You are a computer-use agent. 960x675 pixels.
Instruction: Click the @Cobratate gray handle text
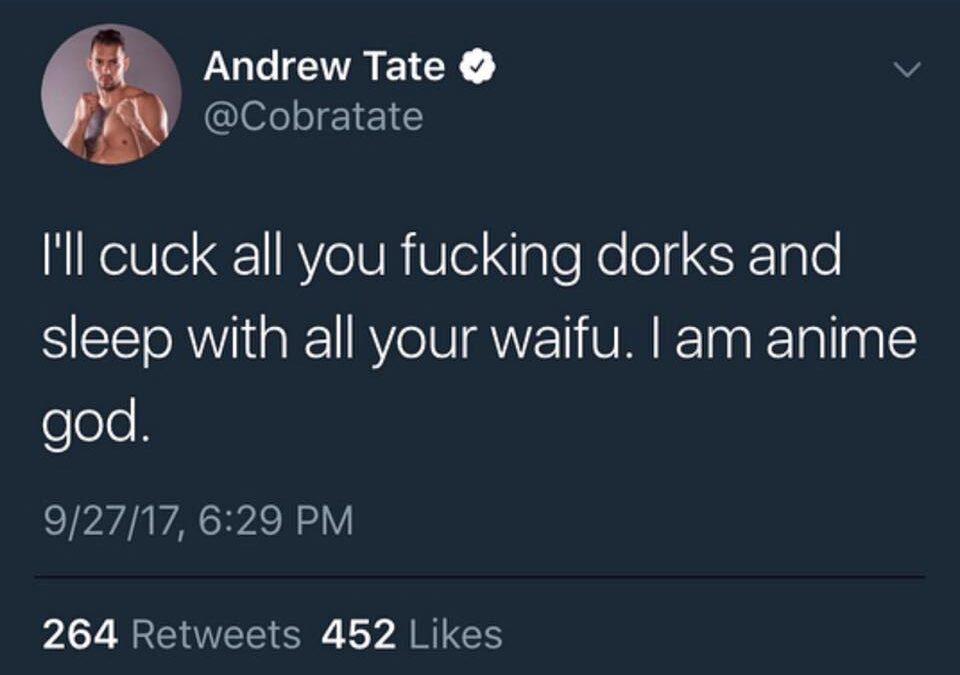[313, 115]
